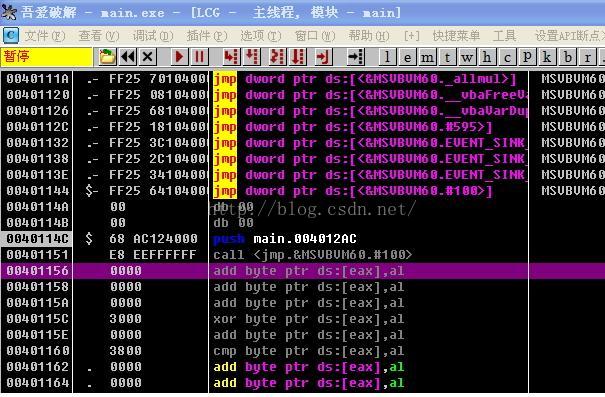Viewport: 605px width, 397px height.
Task: Show Breakpoints with 'b' button
Action: click(x=568, y=57)
